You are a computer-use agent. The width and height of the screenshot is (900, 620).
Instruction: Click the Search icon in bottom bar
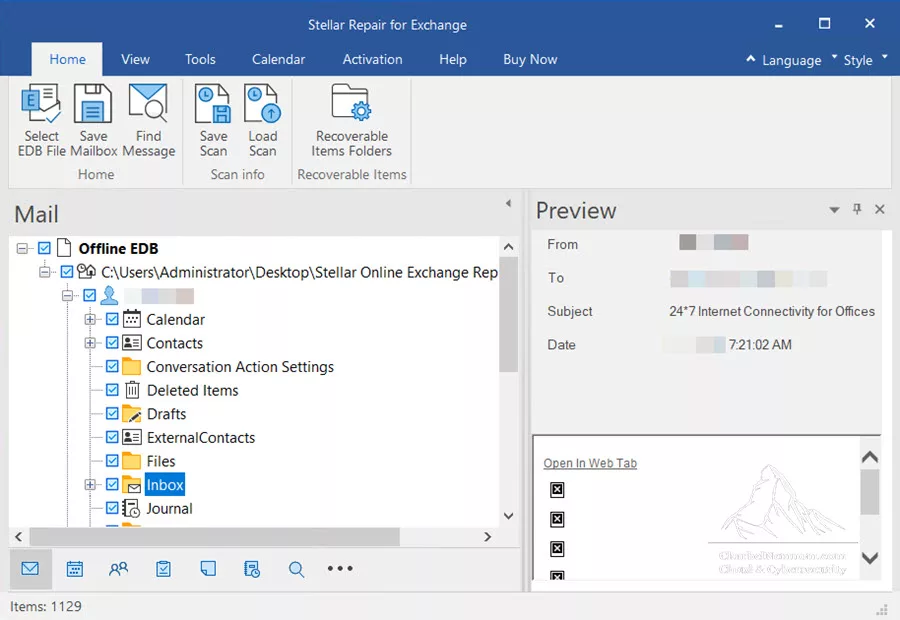coord(296,569)
